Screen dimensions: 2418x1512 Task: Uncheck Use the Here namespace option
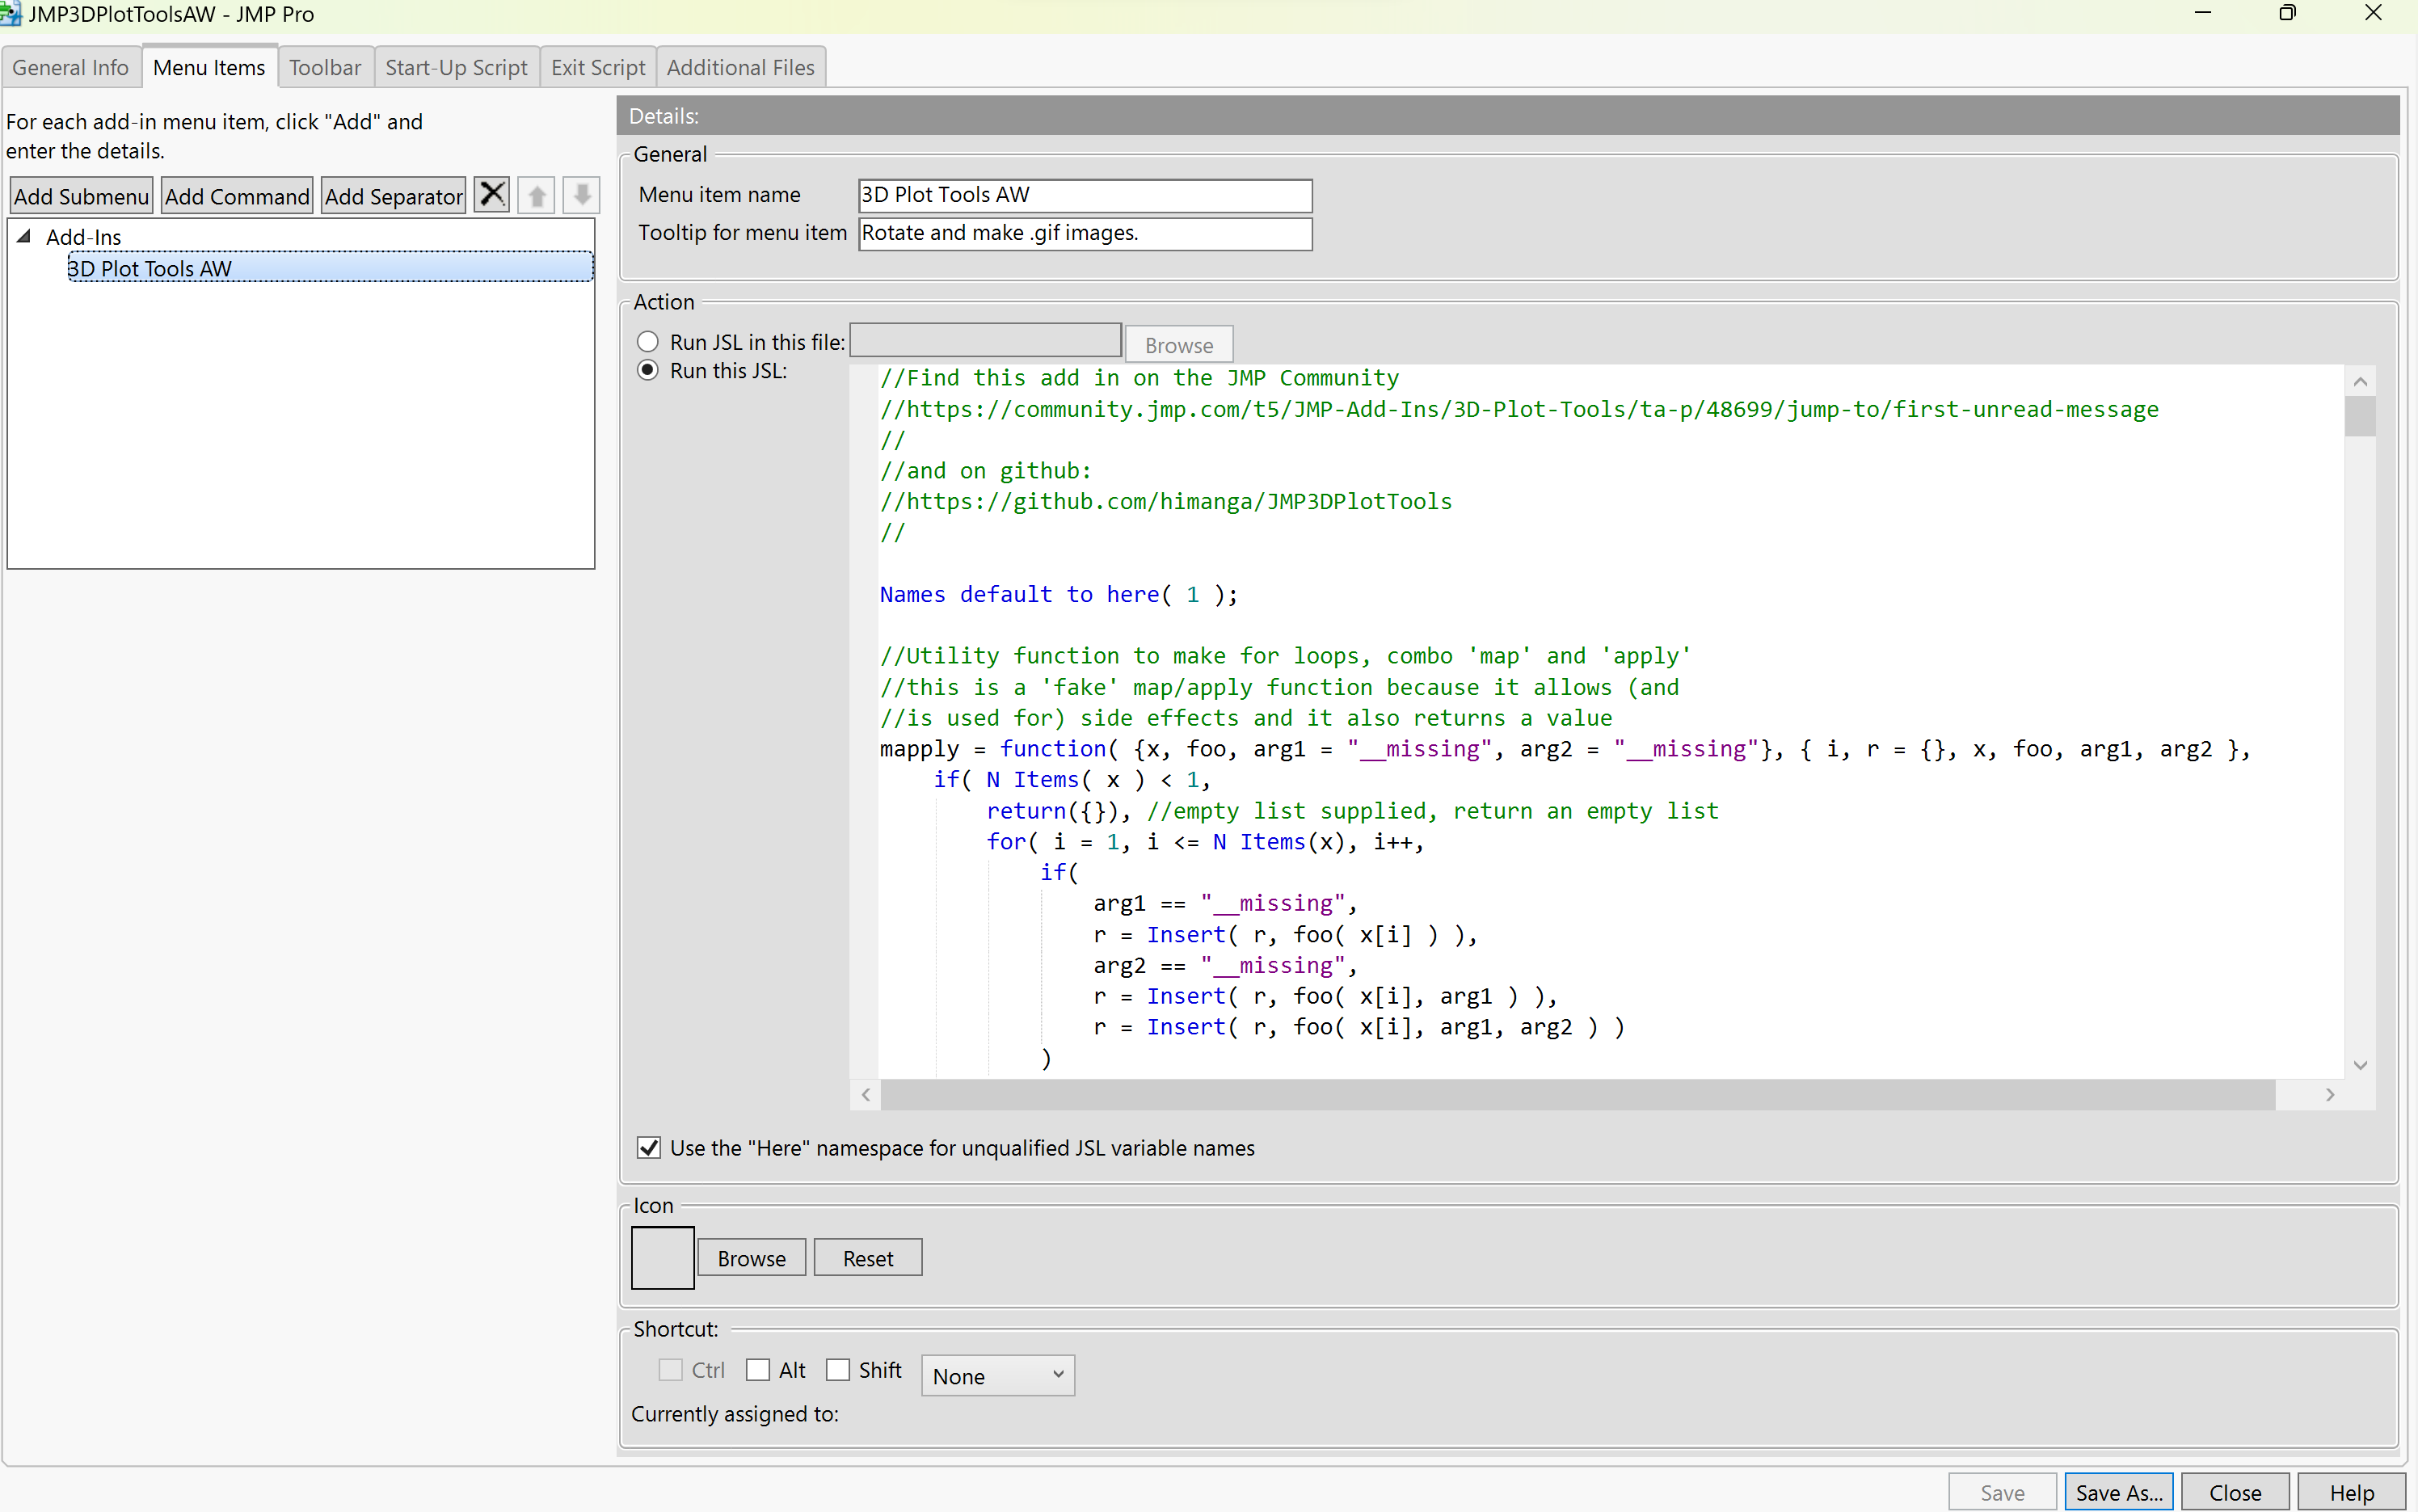tap(648, 1147)
